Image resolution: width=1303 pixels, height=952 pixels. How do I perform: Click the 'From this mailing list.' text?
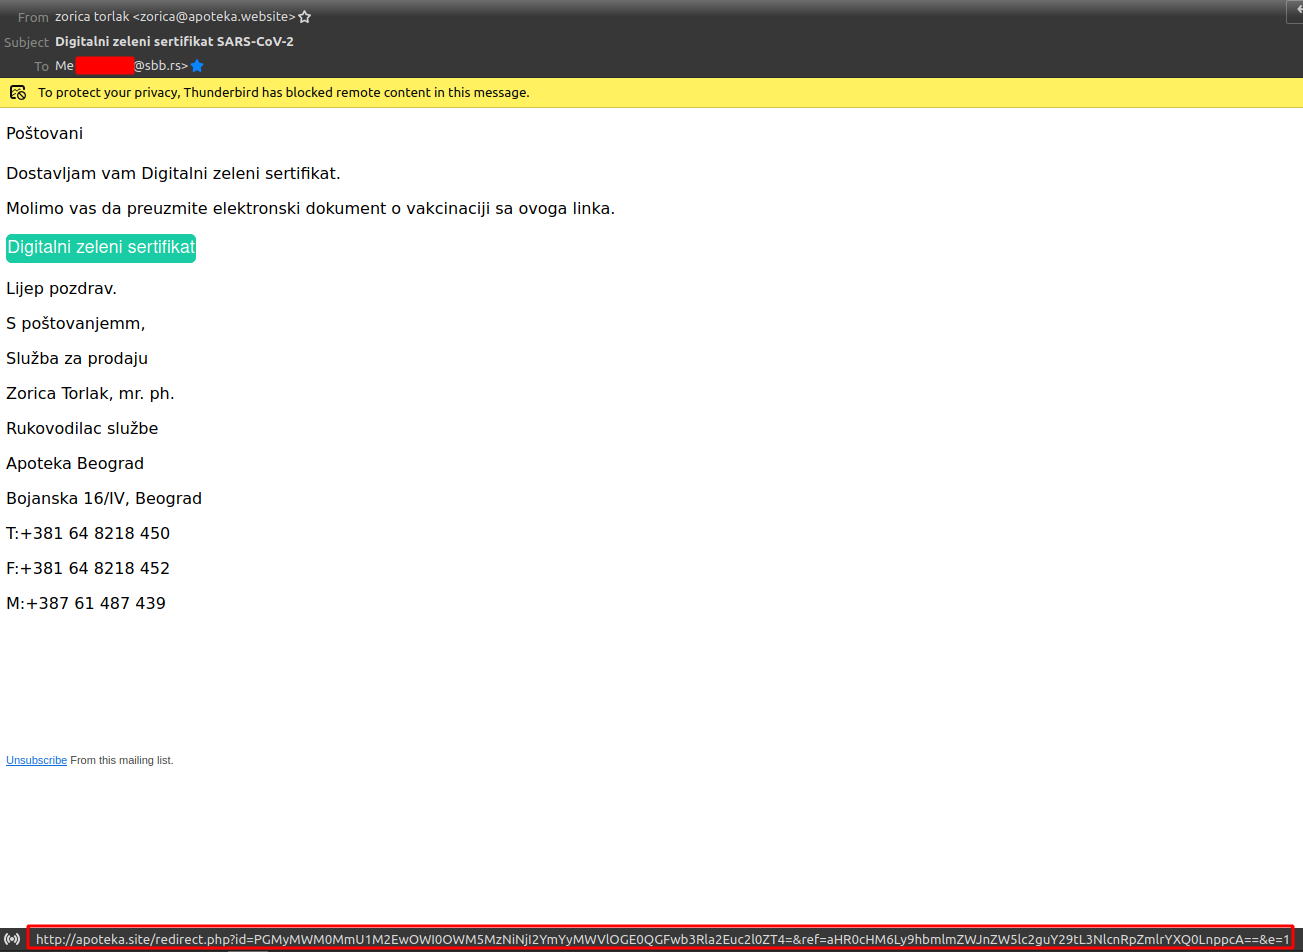coord(122,760)
